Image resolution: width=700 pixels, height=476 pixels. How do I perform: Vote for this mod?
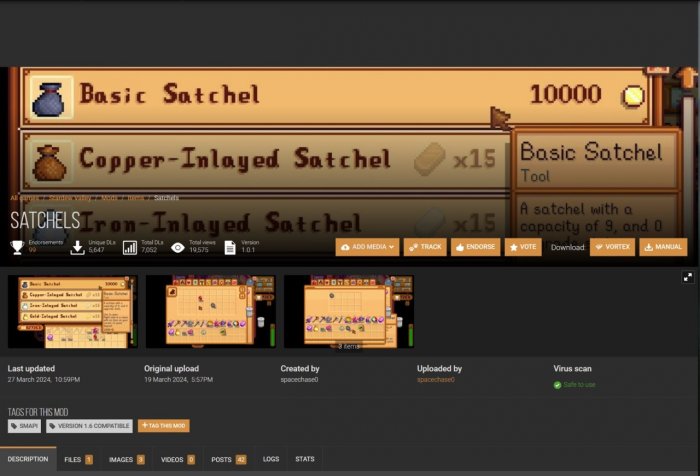click(x=523, y=246)
